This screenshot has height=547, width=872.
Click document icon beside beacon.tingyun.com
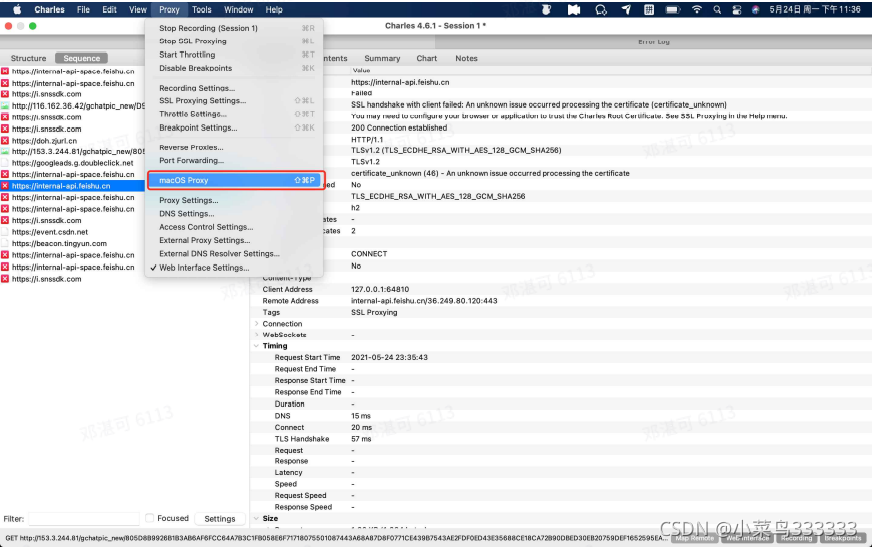point(5,243)
